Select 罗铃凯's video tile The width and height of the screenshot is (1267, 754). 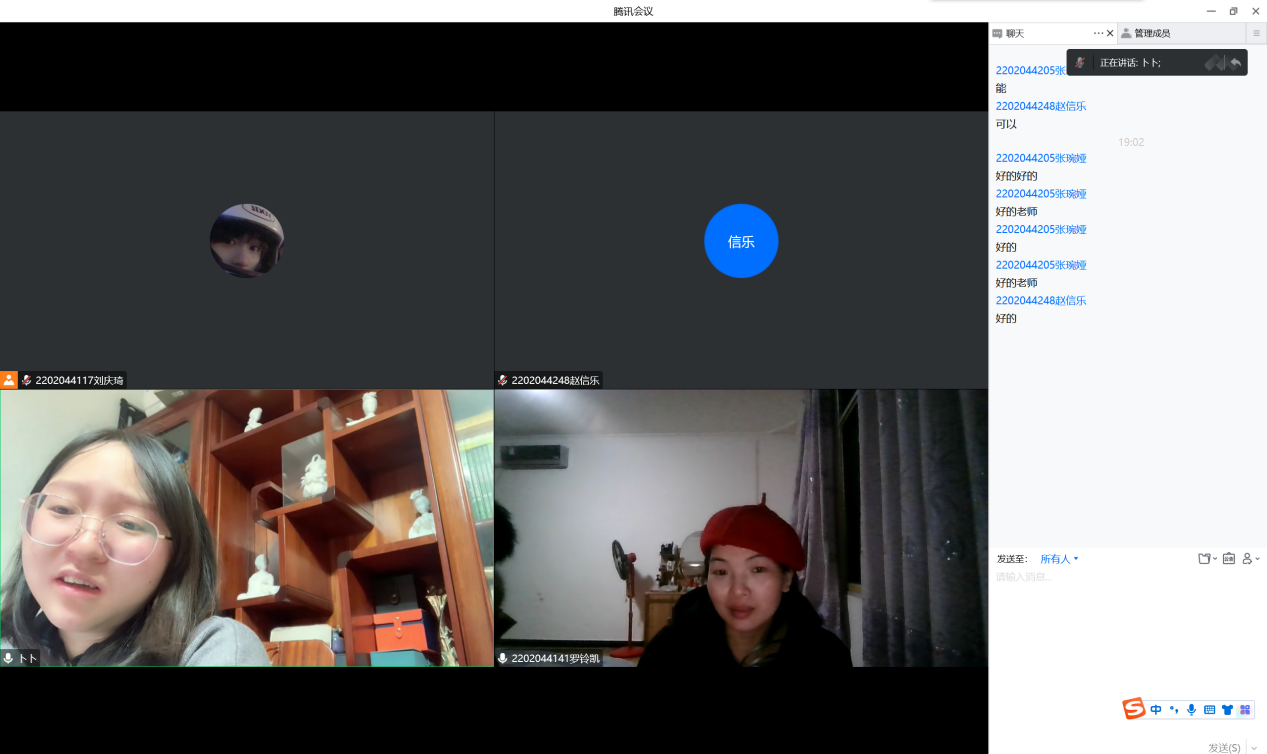point(741,528)
